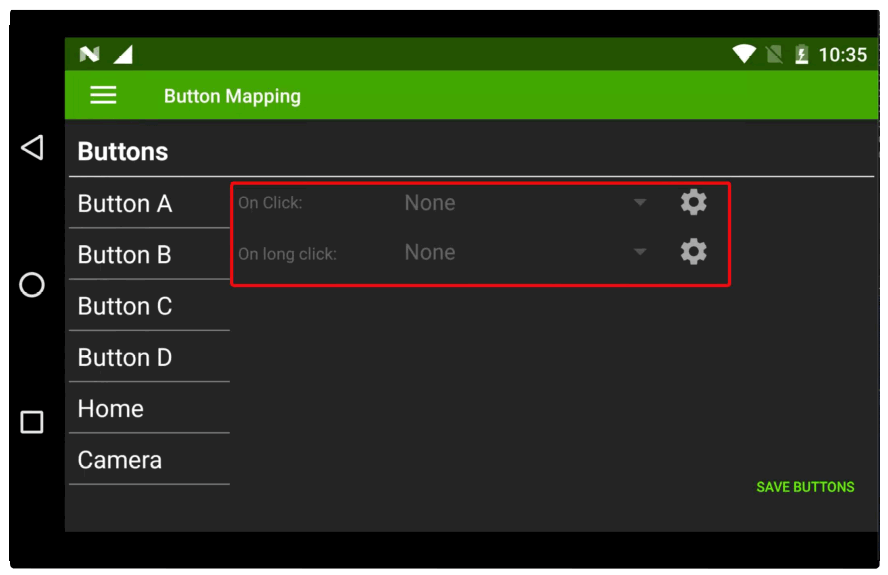888x575 pixels.
Task: Expand the On Click action dropdown
Action: 525,202
